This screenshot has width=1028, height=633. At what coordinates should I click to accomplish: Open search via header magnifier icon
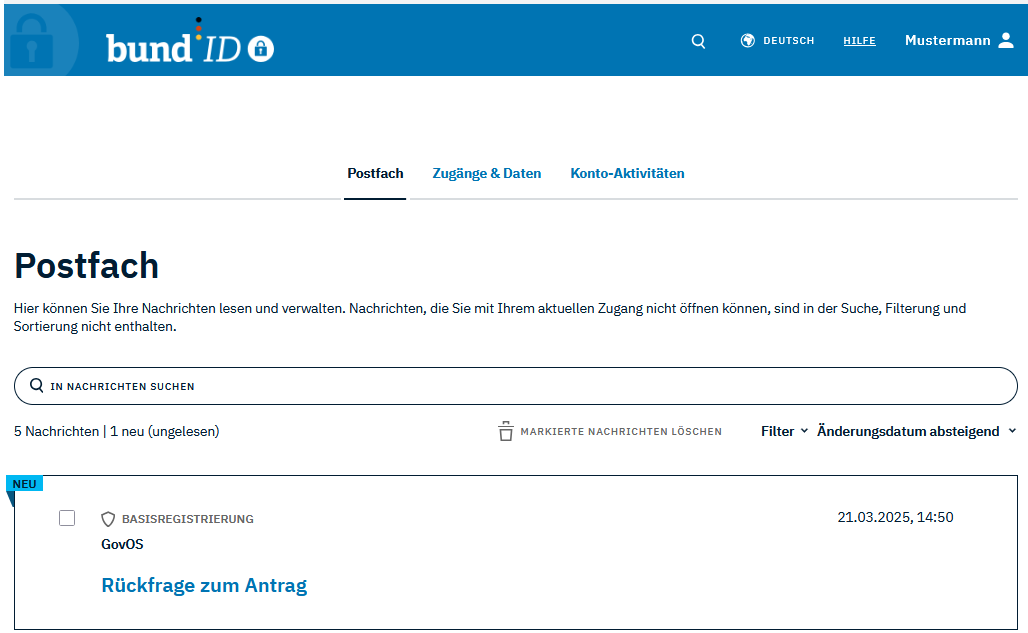pyautogui.click(x=698, y=41)
